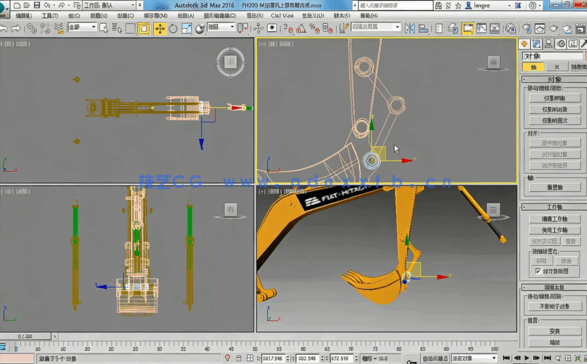Click the time slider showing 0 / 100
The image size is (587, 364).
(x=25, y=336)
